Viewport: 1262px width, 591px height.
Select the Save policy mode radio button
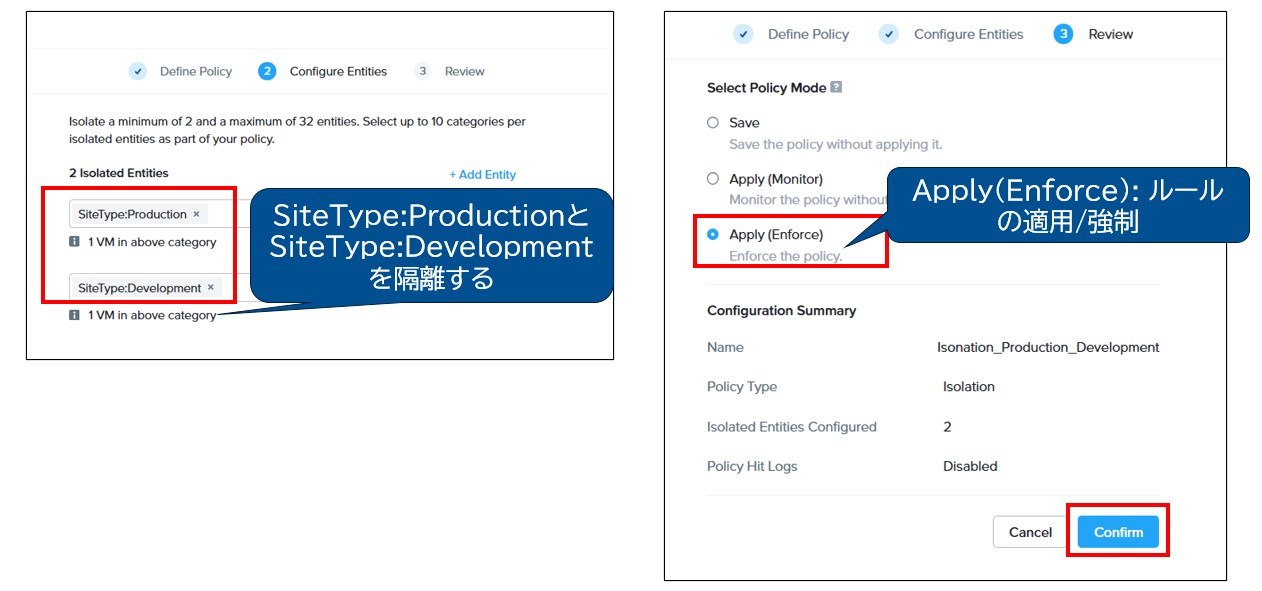click(713, 123)
